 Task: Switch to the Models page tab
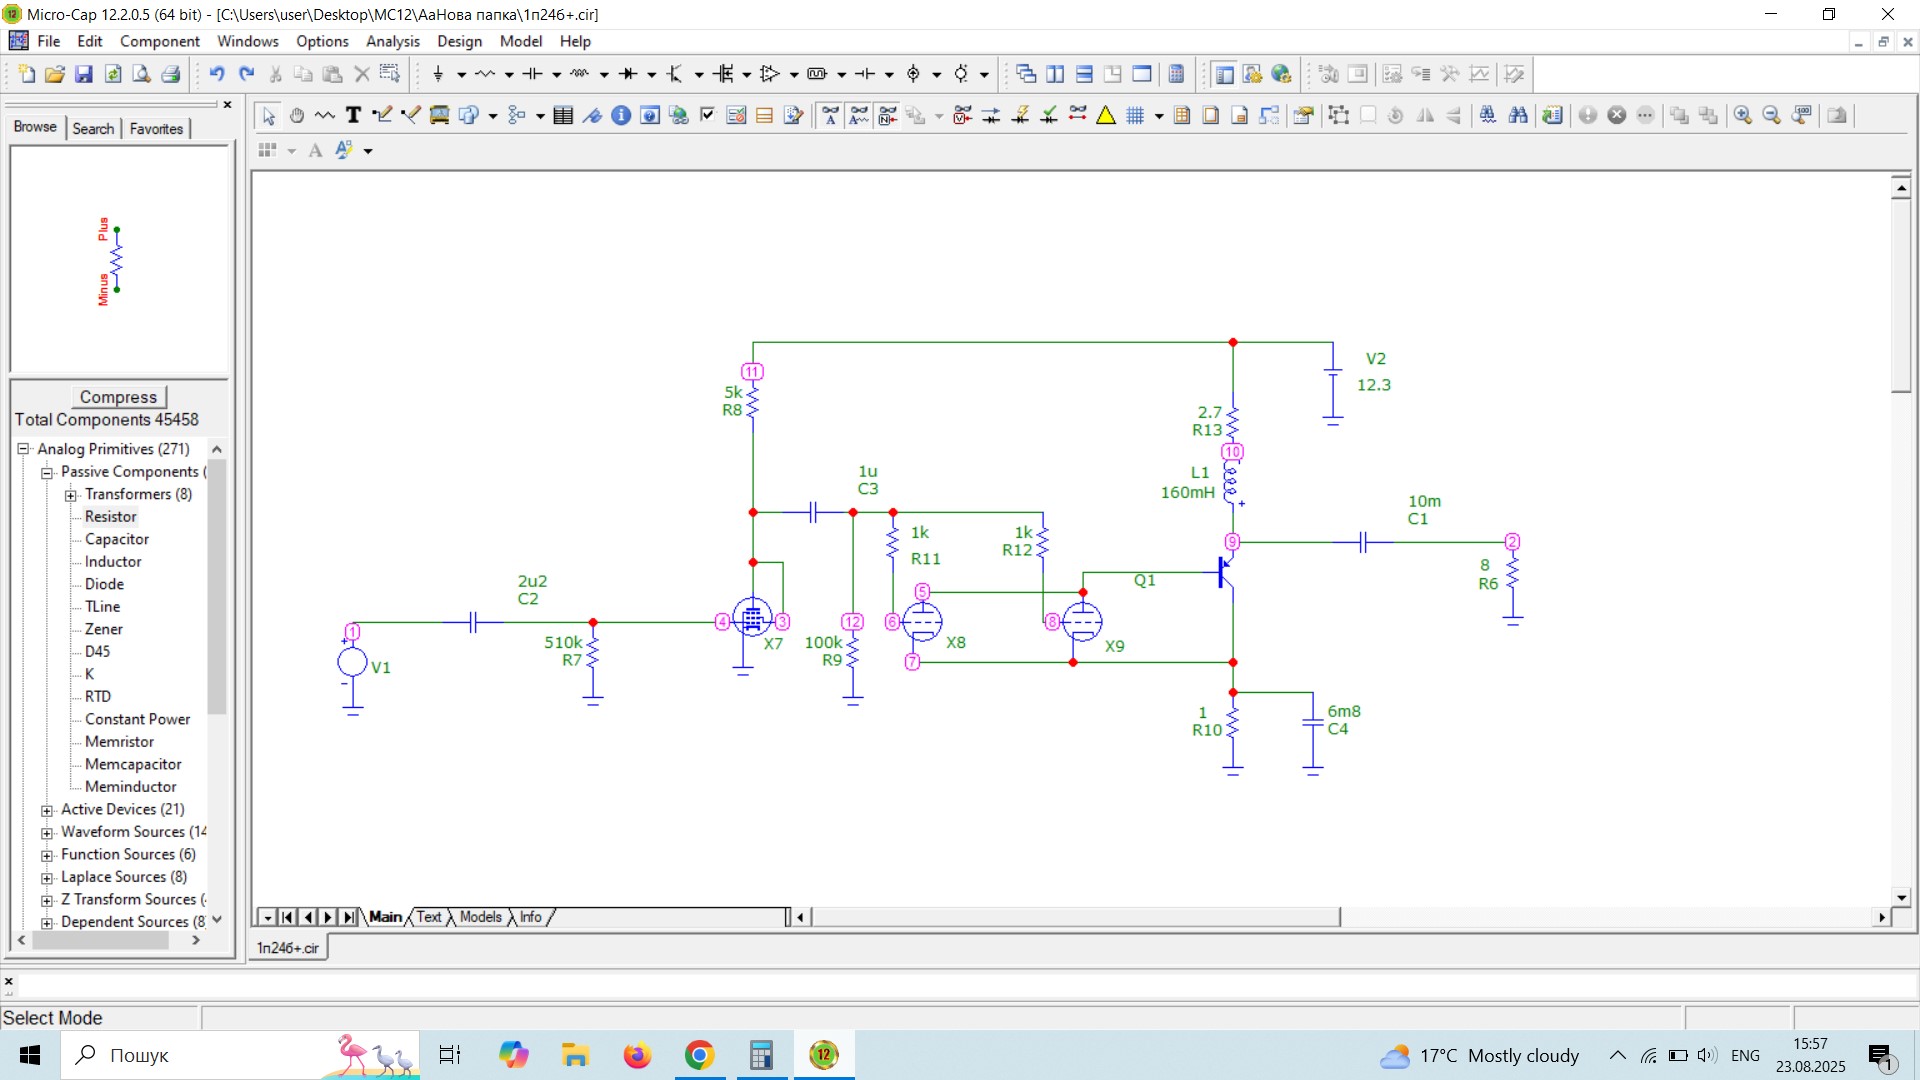pyautogui.click(x=480, y=917)
